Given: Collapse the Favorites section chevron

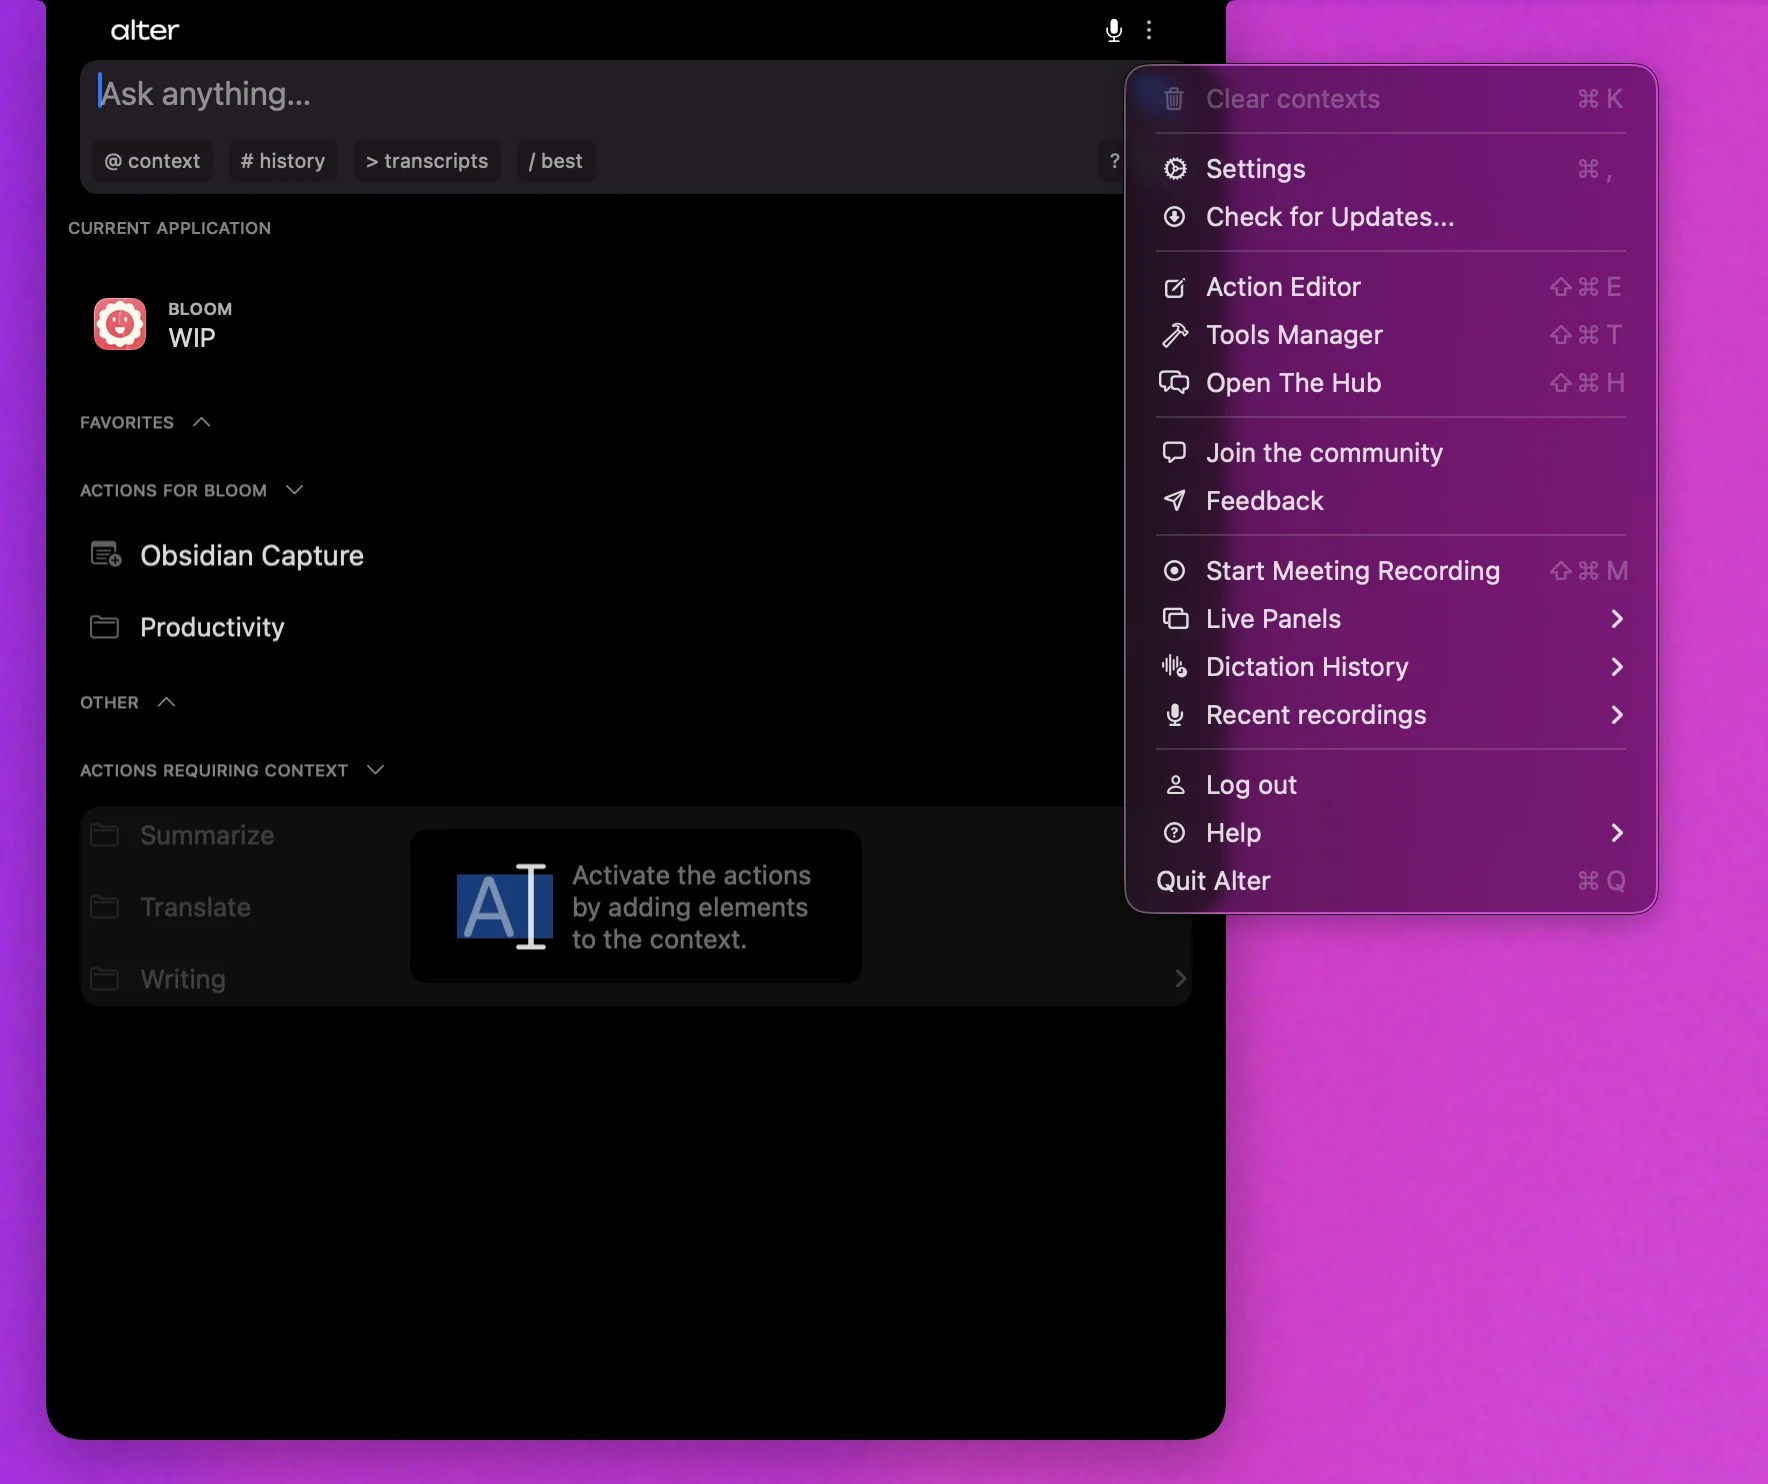Looking at the screenshot, I should [x=202, y=422].
